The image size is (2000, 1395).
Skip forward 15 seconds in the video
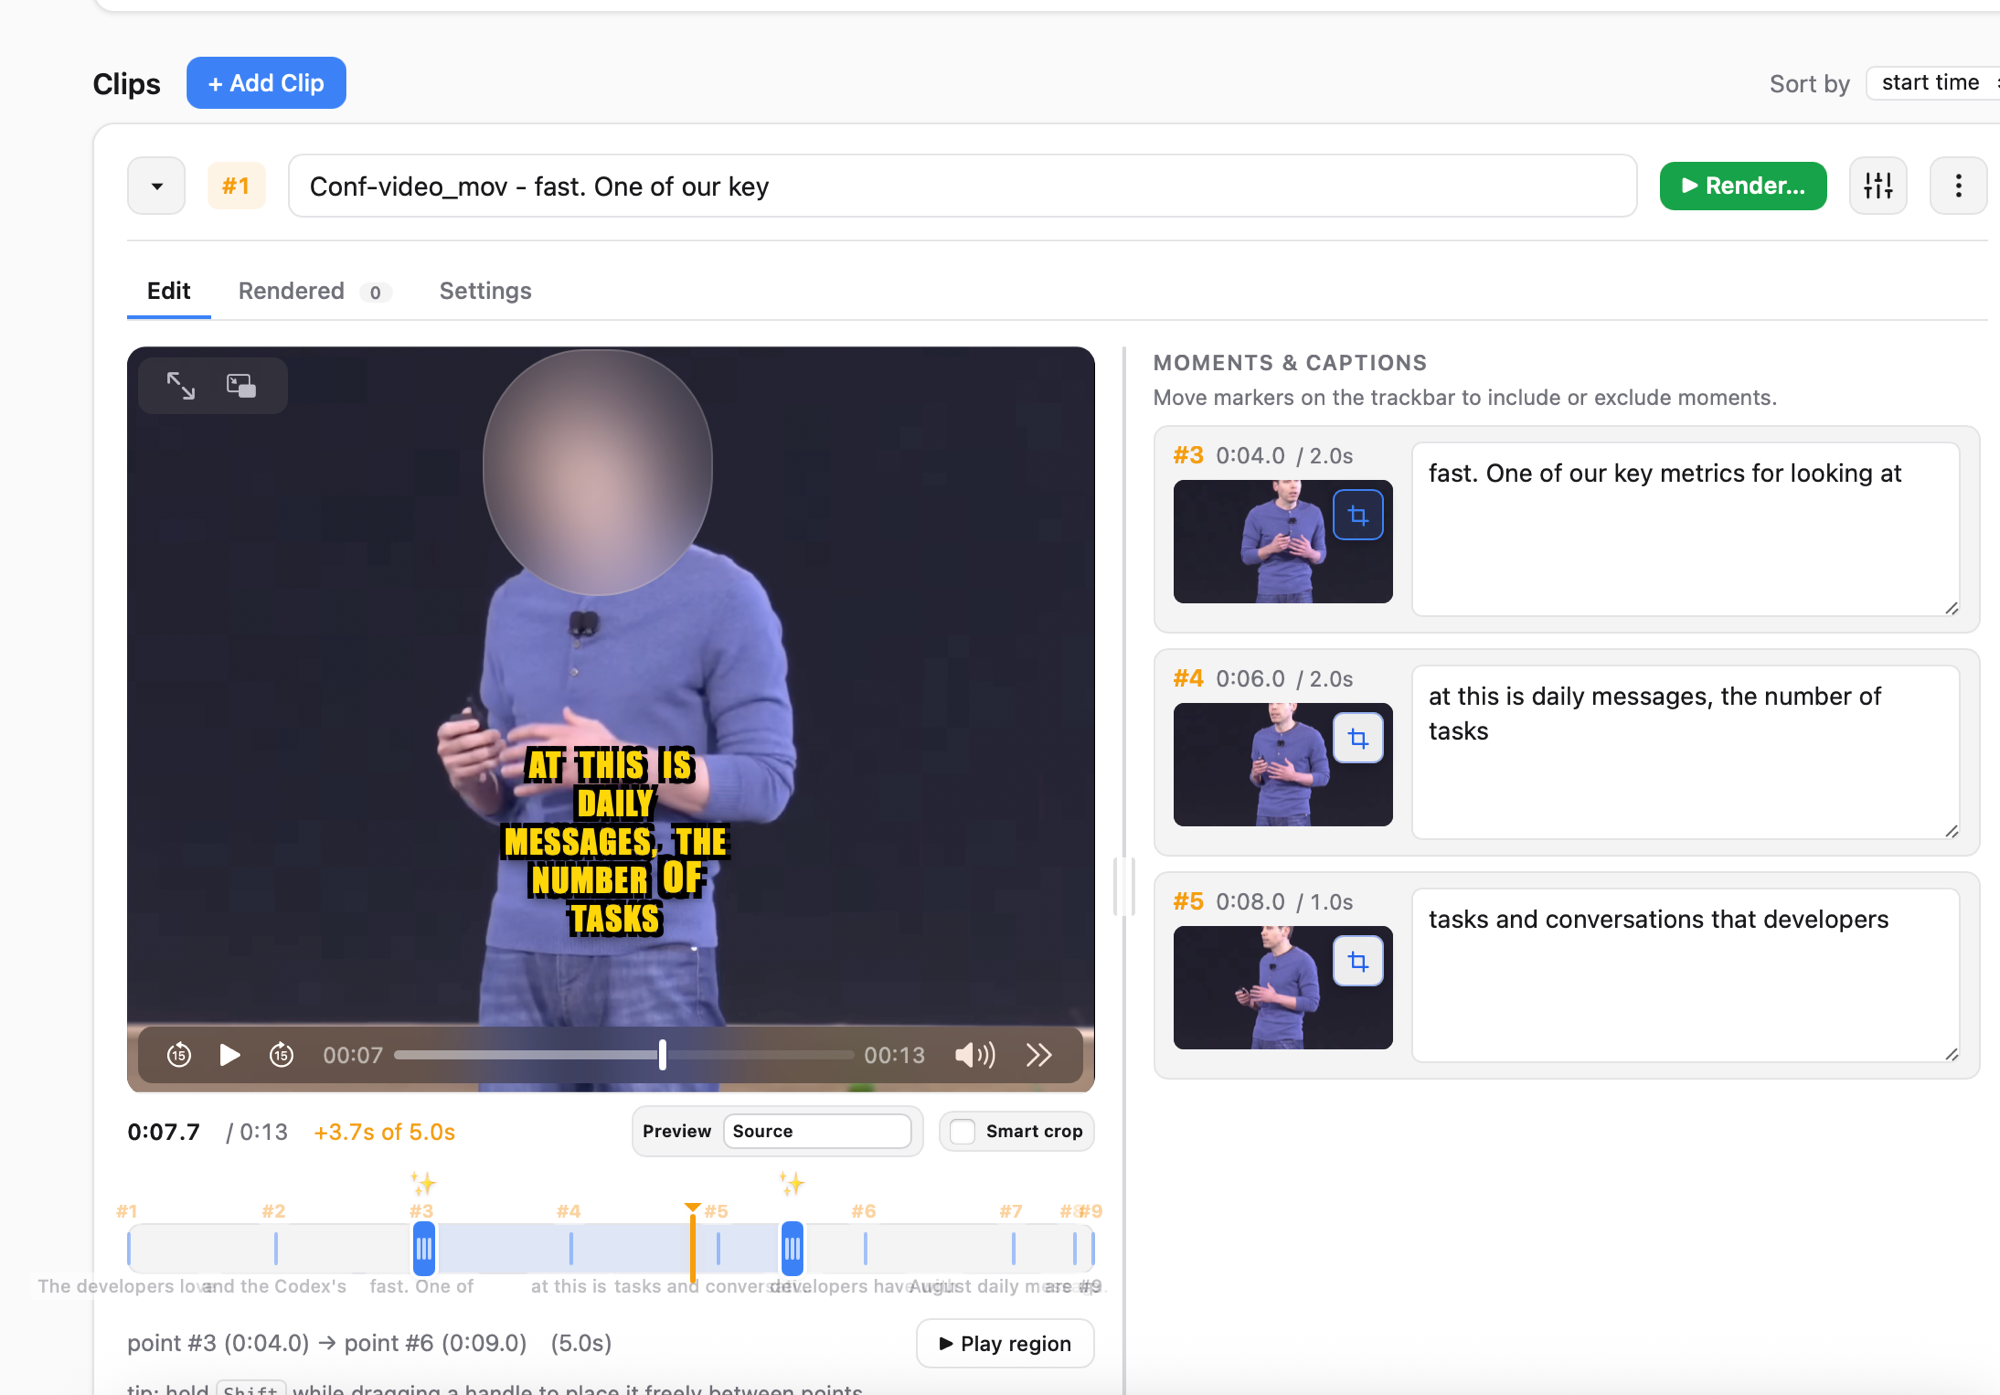(282, 1055)
